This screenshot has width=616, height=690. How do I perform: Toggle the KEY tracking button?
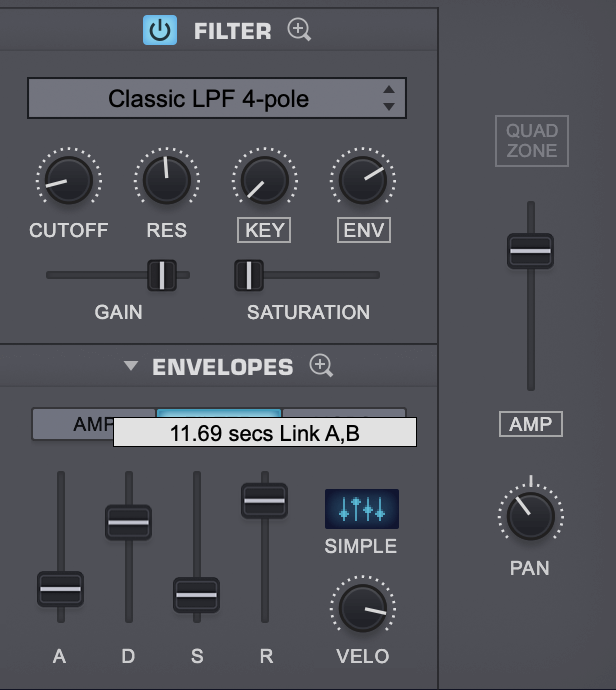click(x=264, y=230)
